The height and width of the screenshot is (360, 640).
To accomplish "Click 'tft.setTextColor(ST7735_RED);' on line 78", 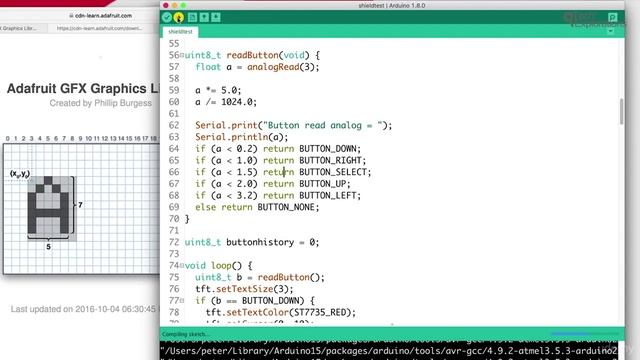I will (280, 312).
